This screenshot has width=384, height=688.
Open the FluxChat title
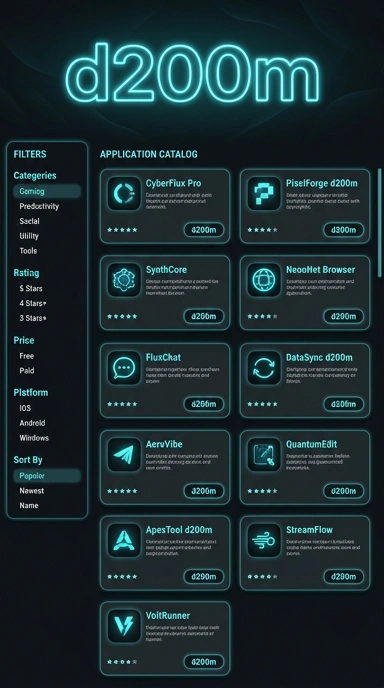tap(163, 357)
